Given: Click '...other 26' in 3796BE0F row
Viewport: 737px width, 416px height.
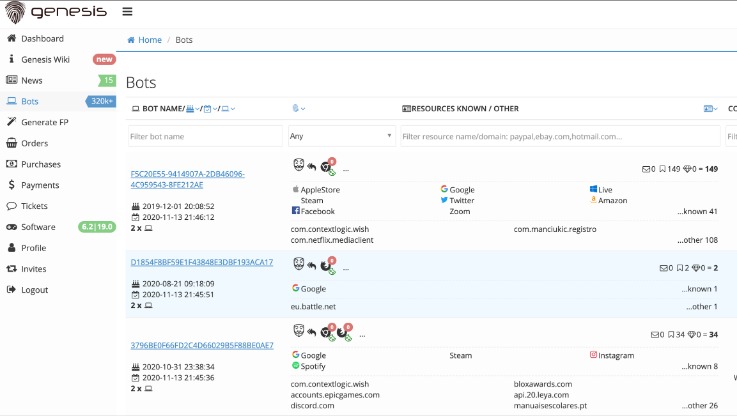Looking at the screenshot, I should pos(699,405).
